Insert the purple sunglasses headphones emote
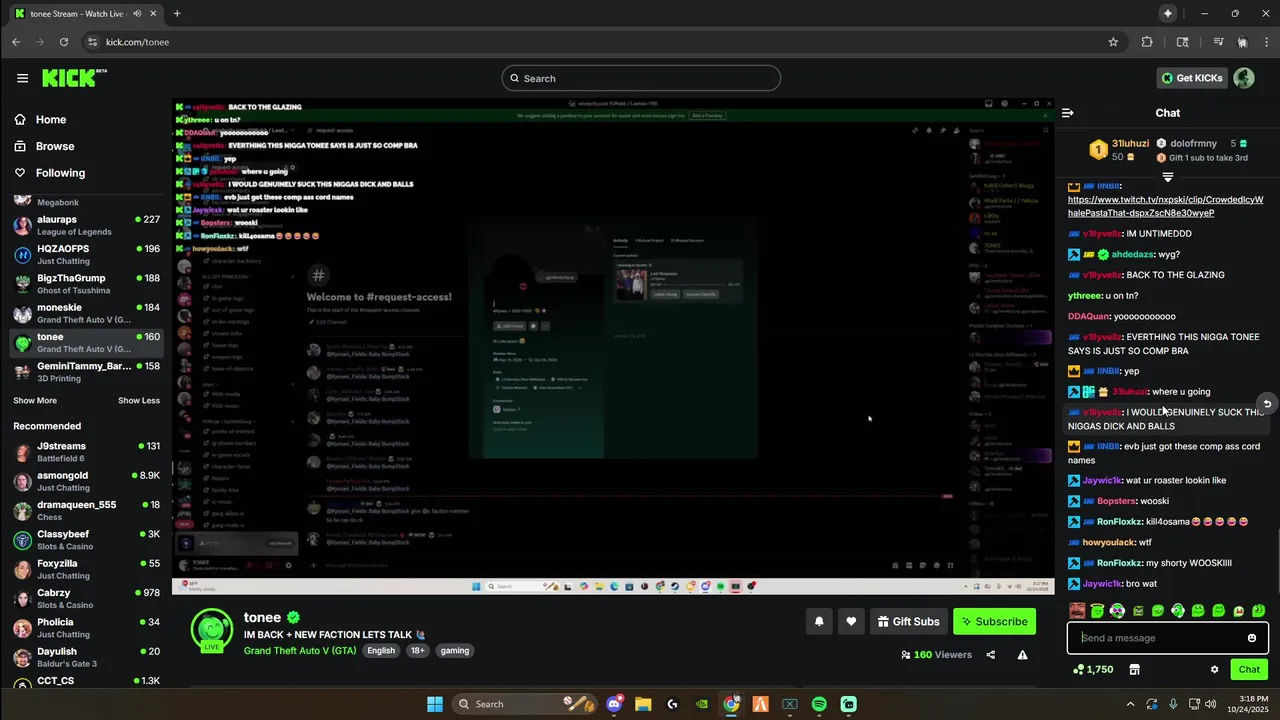 (1117, 610)
